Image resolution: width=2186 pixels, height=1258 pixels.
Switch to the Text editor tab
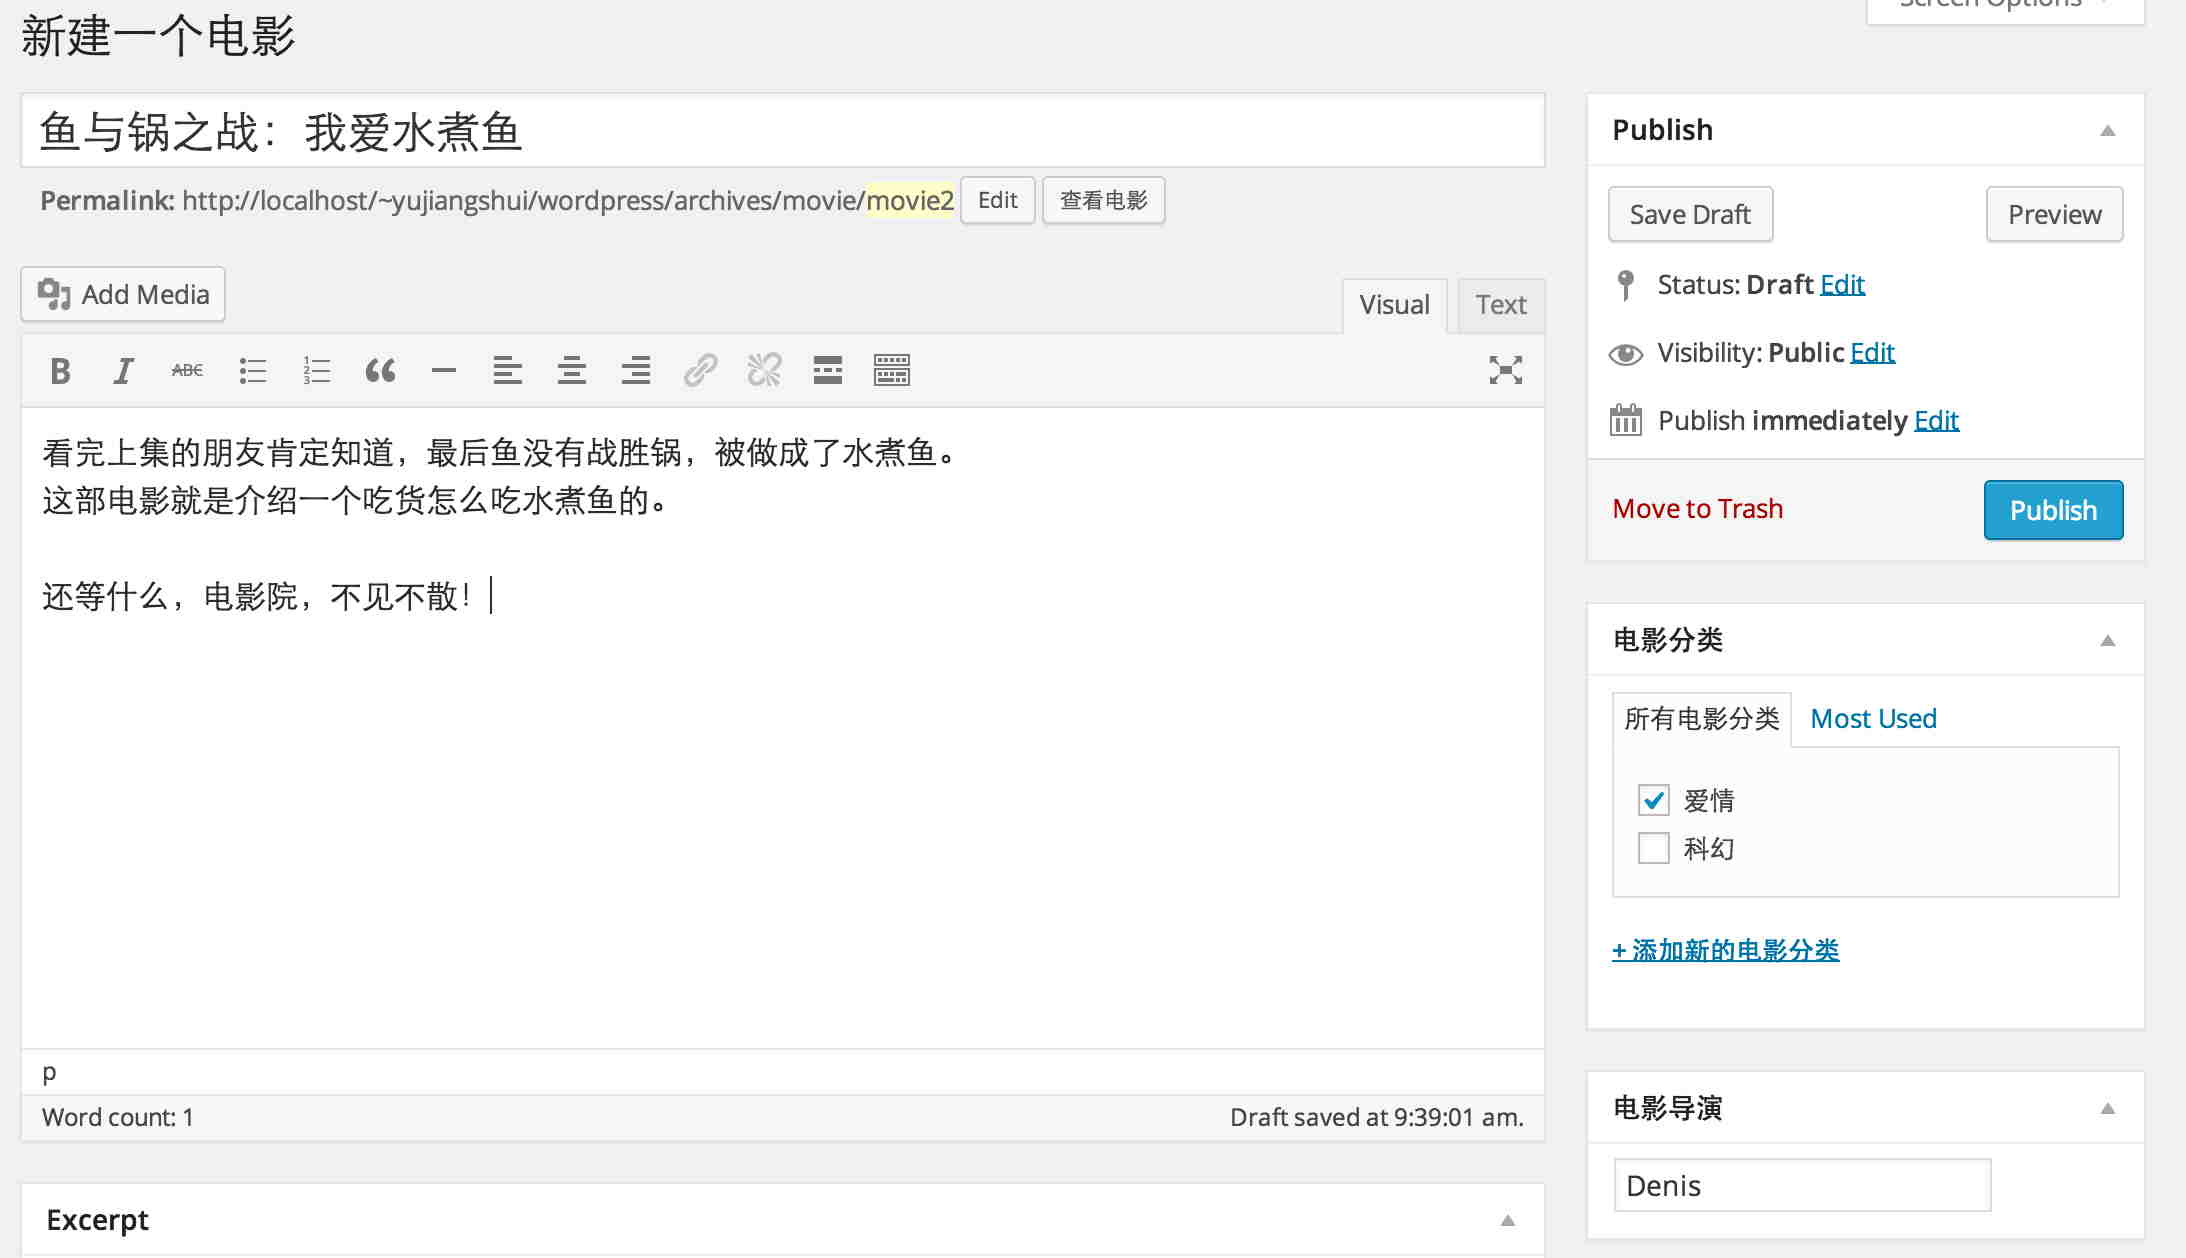pyautogui.click(x=1501, y=303)
